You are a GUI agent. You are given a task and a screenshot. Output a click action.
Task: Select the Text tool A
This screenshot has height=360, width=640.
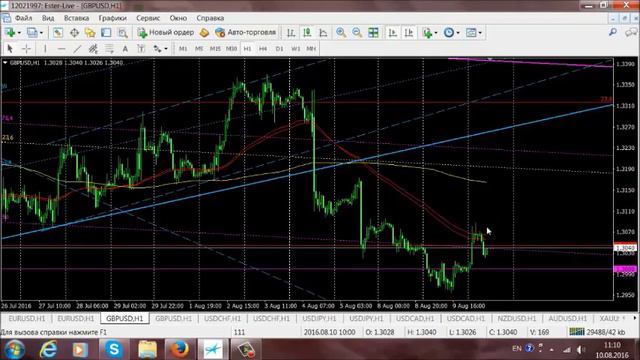tap(125, 49)
